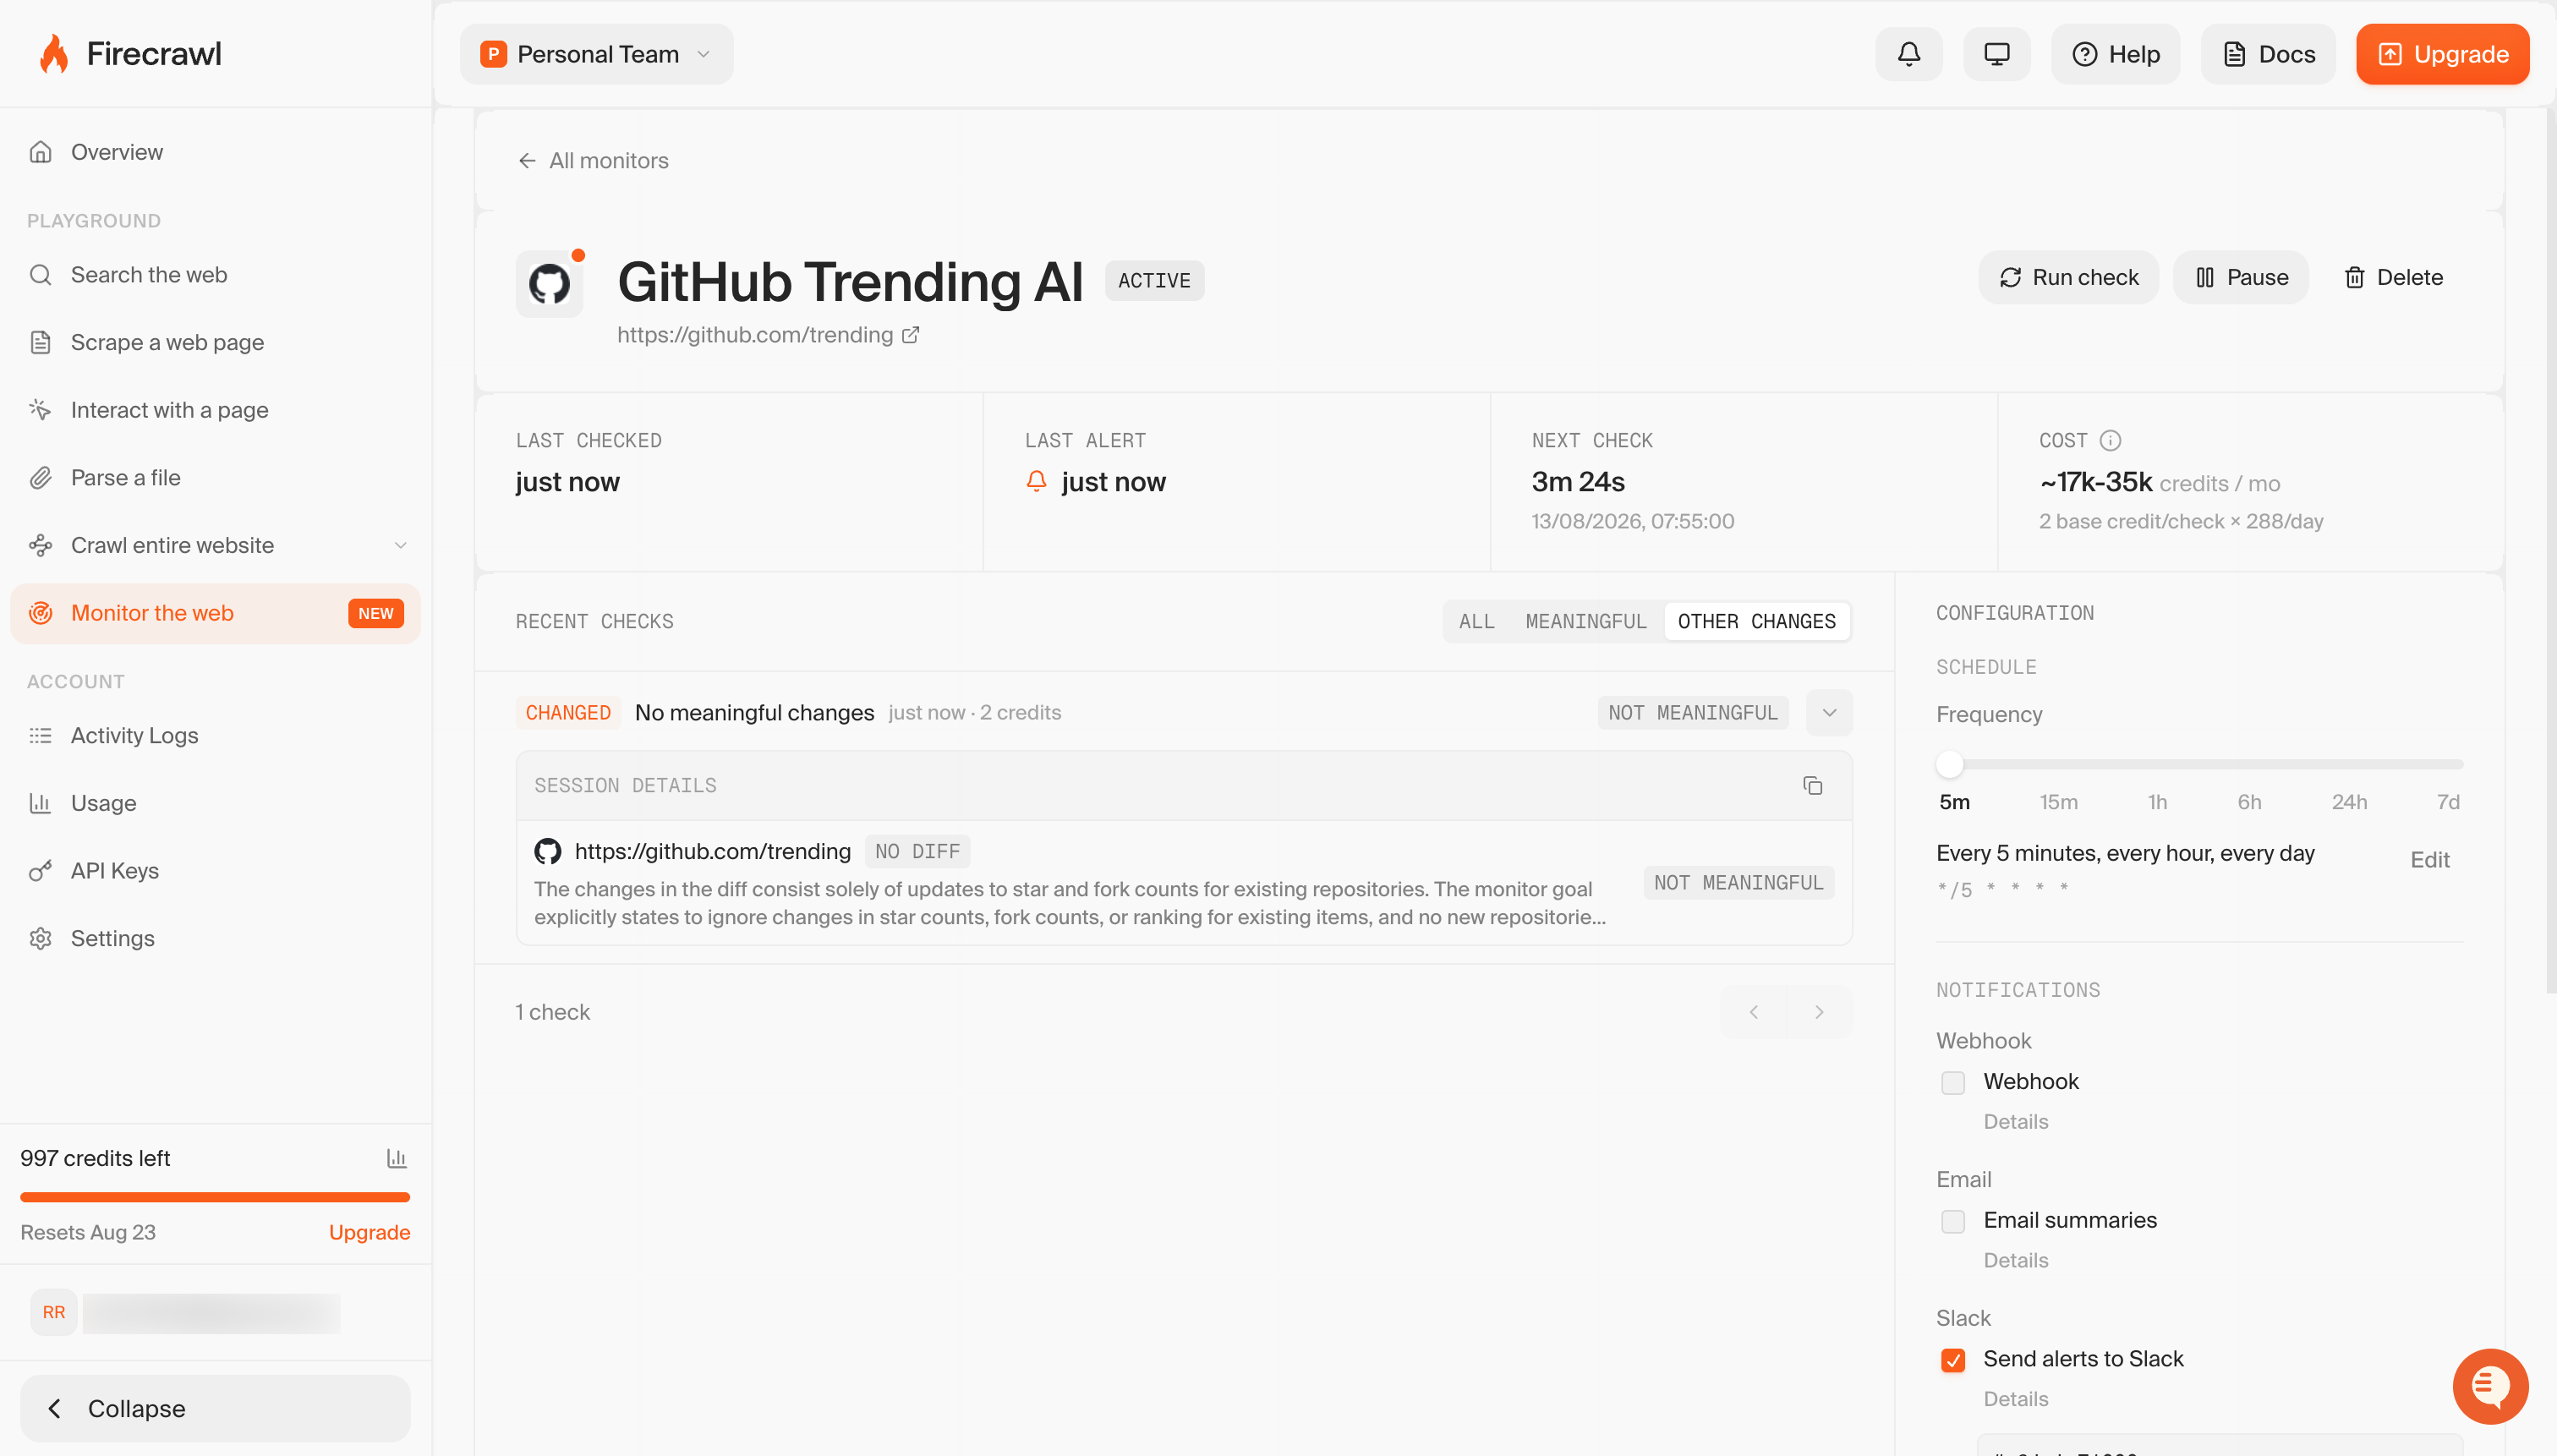Delete this monitor
This screenshot has width=2557, height=1456.
2393,277
